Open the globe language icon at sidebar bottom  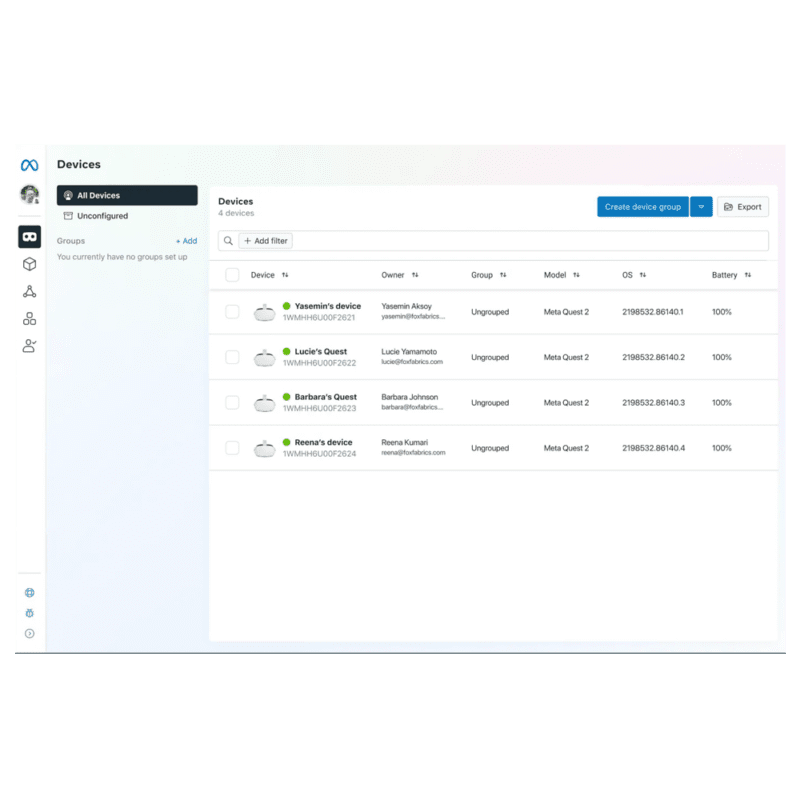click(x=29, y=592)
